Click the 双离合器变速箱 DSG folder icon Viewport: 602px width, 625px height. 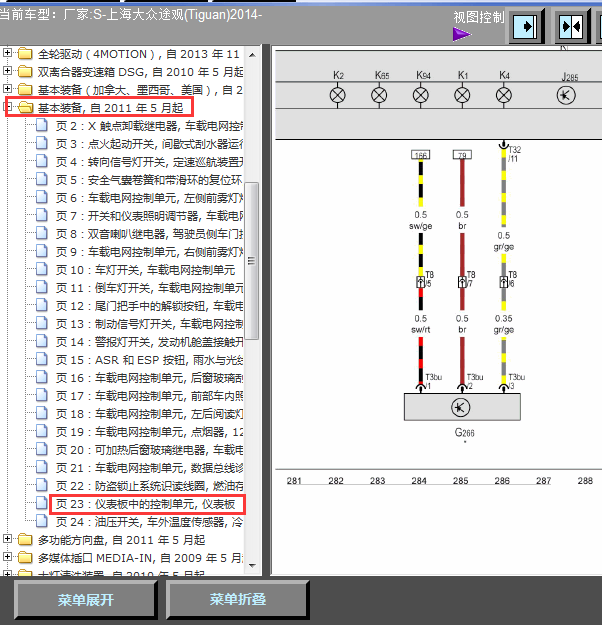pyautogui.click(x=25, y=71)
